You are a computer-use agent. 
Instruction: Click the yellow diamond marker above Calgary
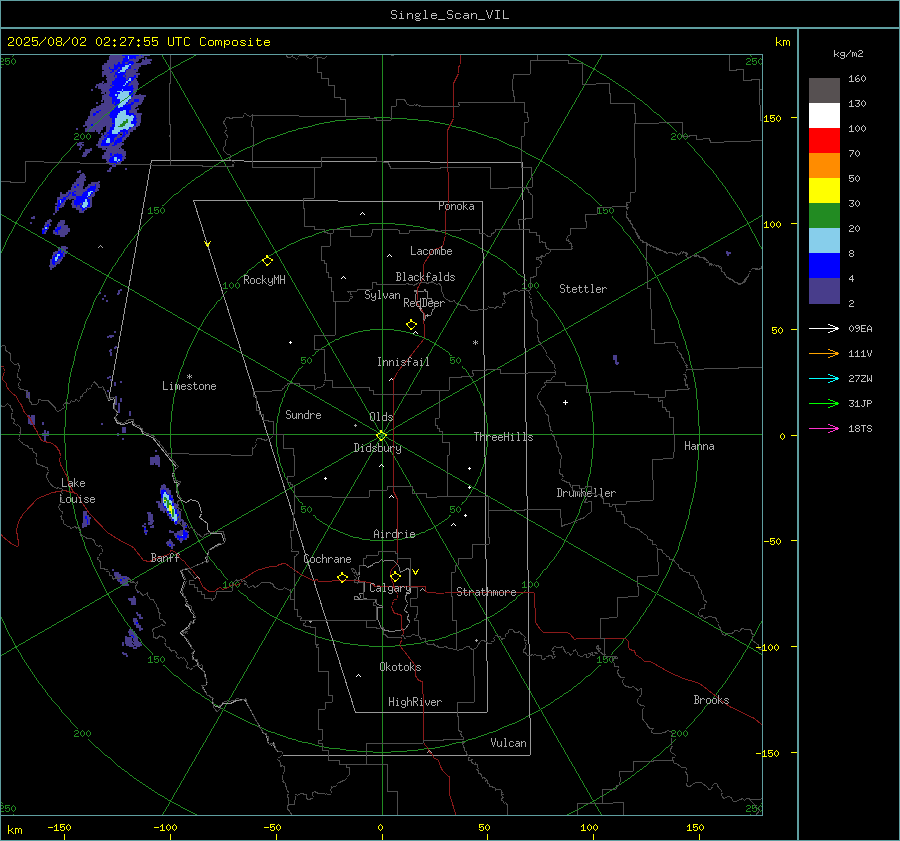click(x=395, y=576)
